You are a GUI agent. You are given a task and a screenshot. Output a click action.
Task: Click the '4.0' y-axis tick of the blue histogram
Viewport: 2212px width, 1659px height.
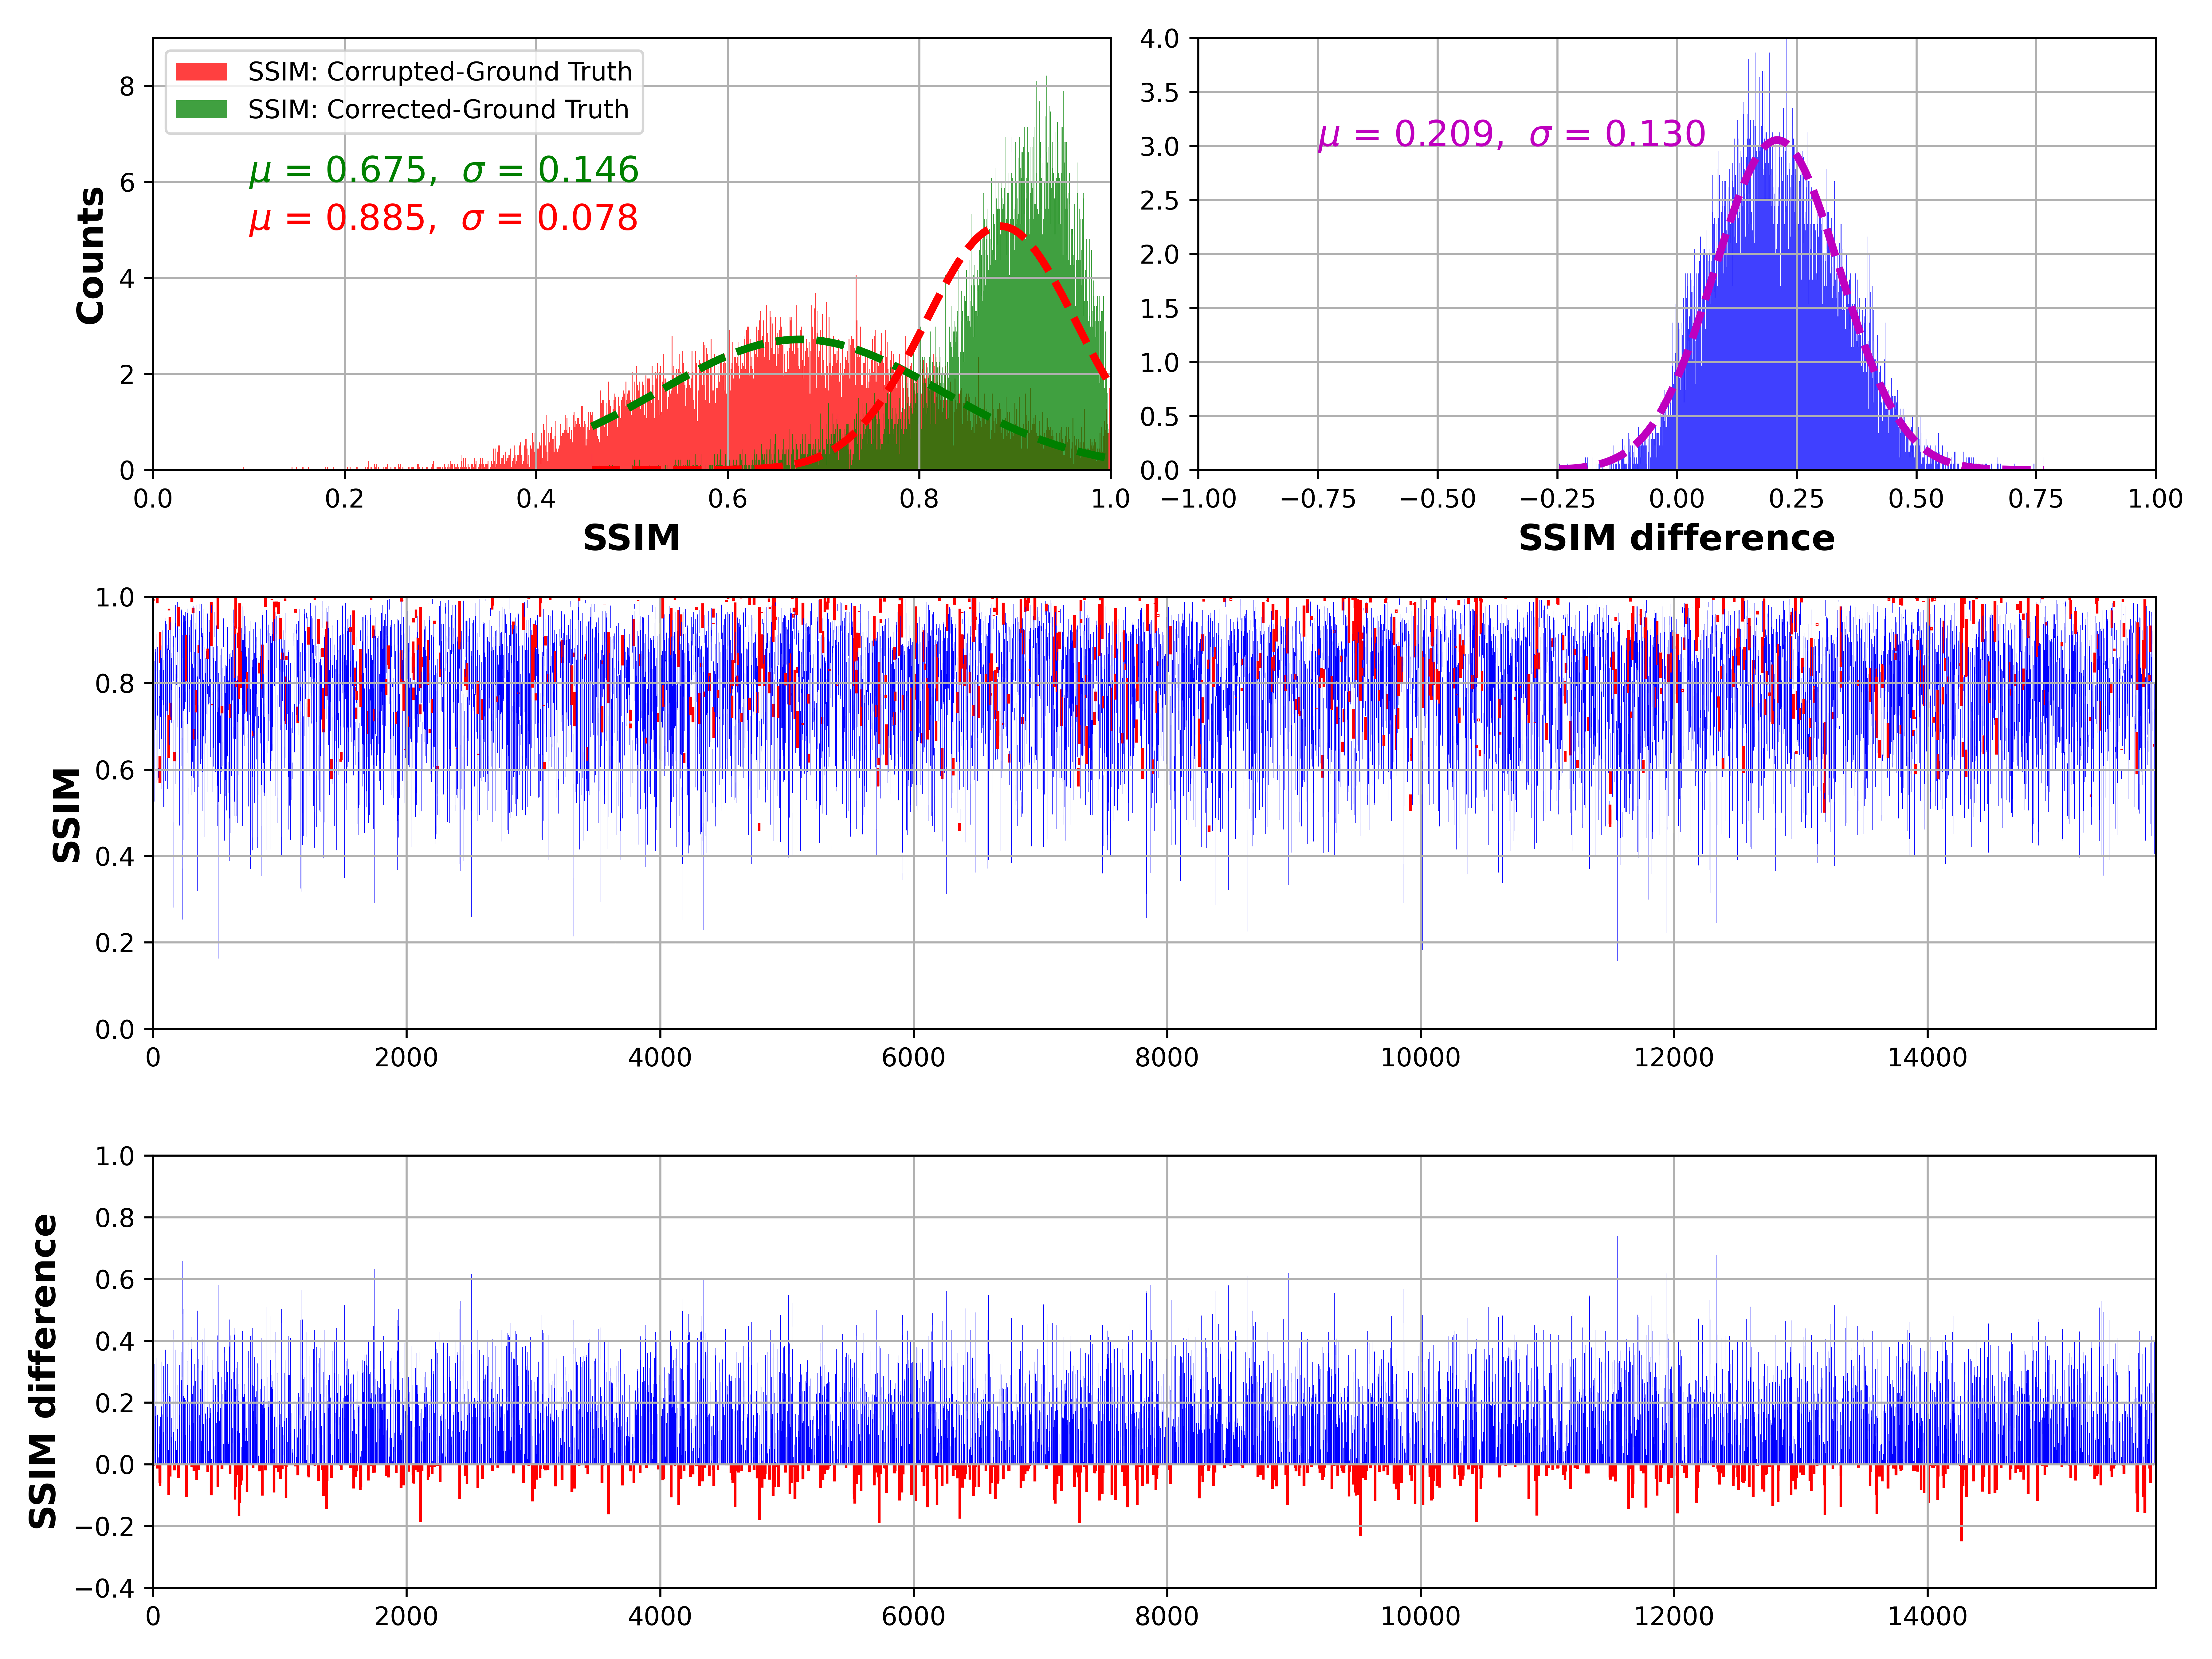click(1160, 39)
